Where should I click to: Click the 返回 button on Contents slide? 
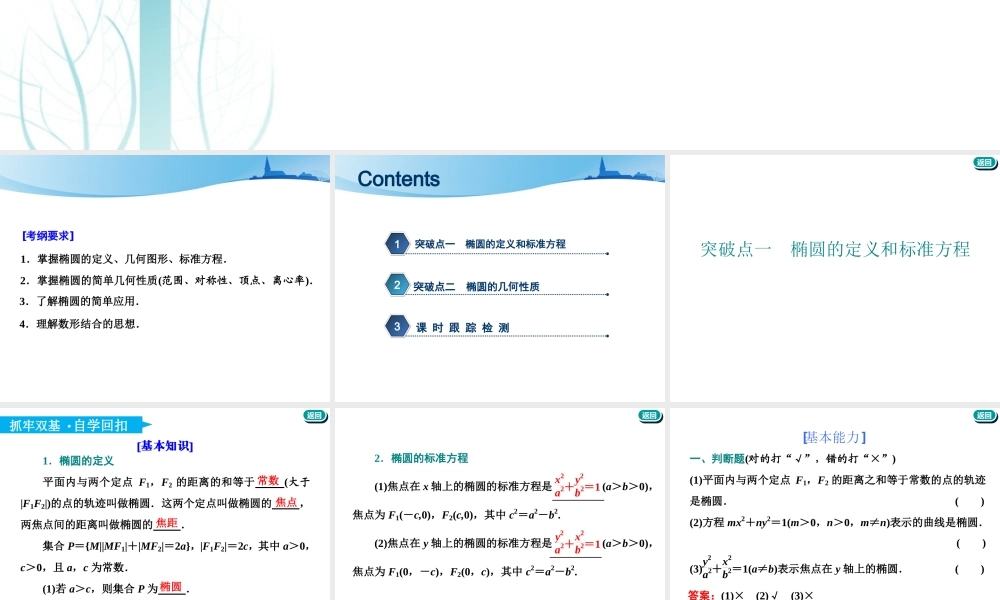point(649,163)
